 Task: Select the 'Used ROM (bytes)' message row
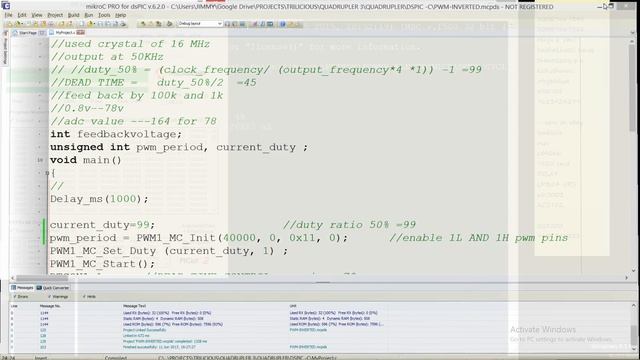pos(320,324)
